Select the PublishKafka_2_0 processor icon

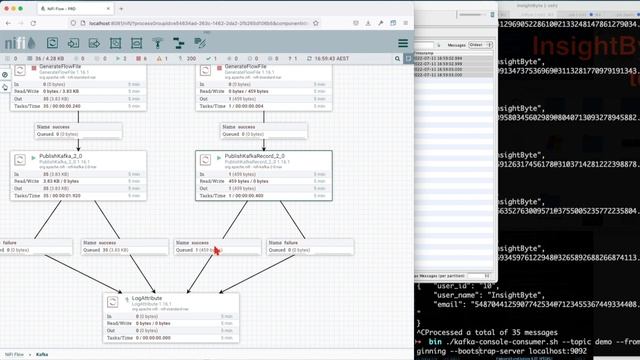point(20,160)
